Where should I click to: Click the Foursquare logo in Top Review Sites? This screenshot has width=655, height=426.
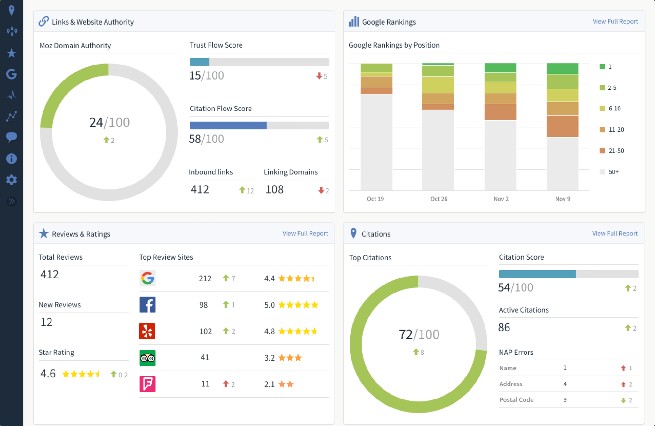click(147, 384)
